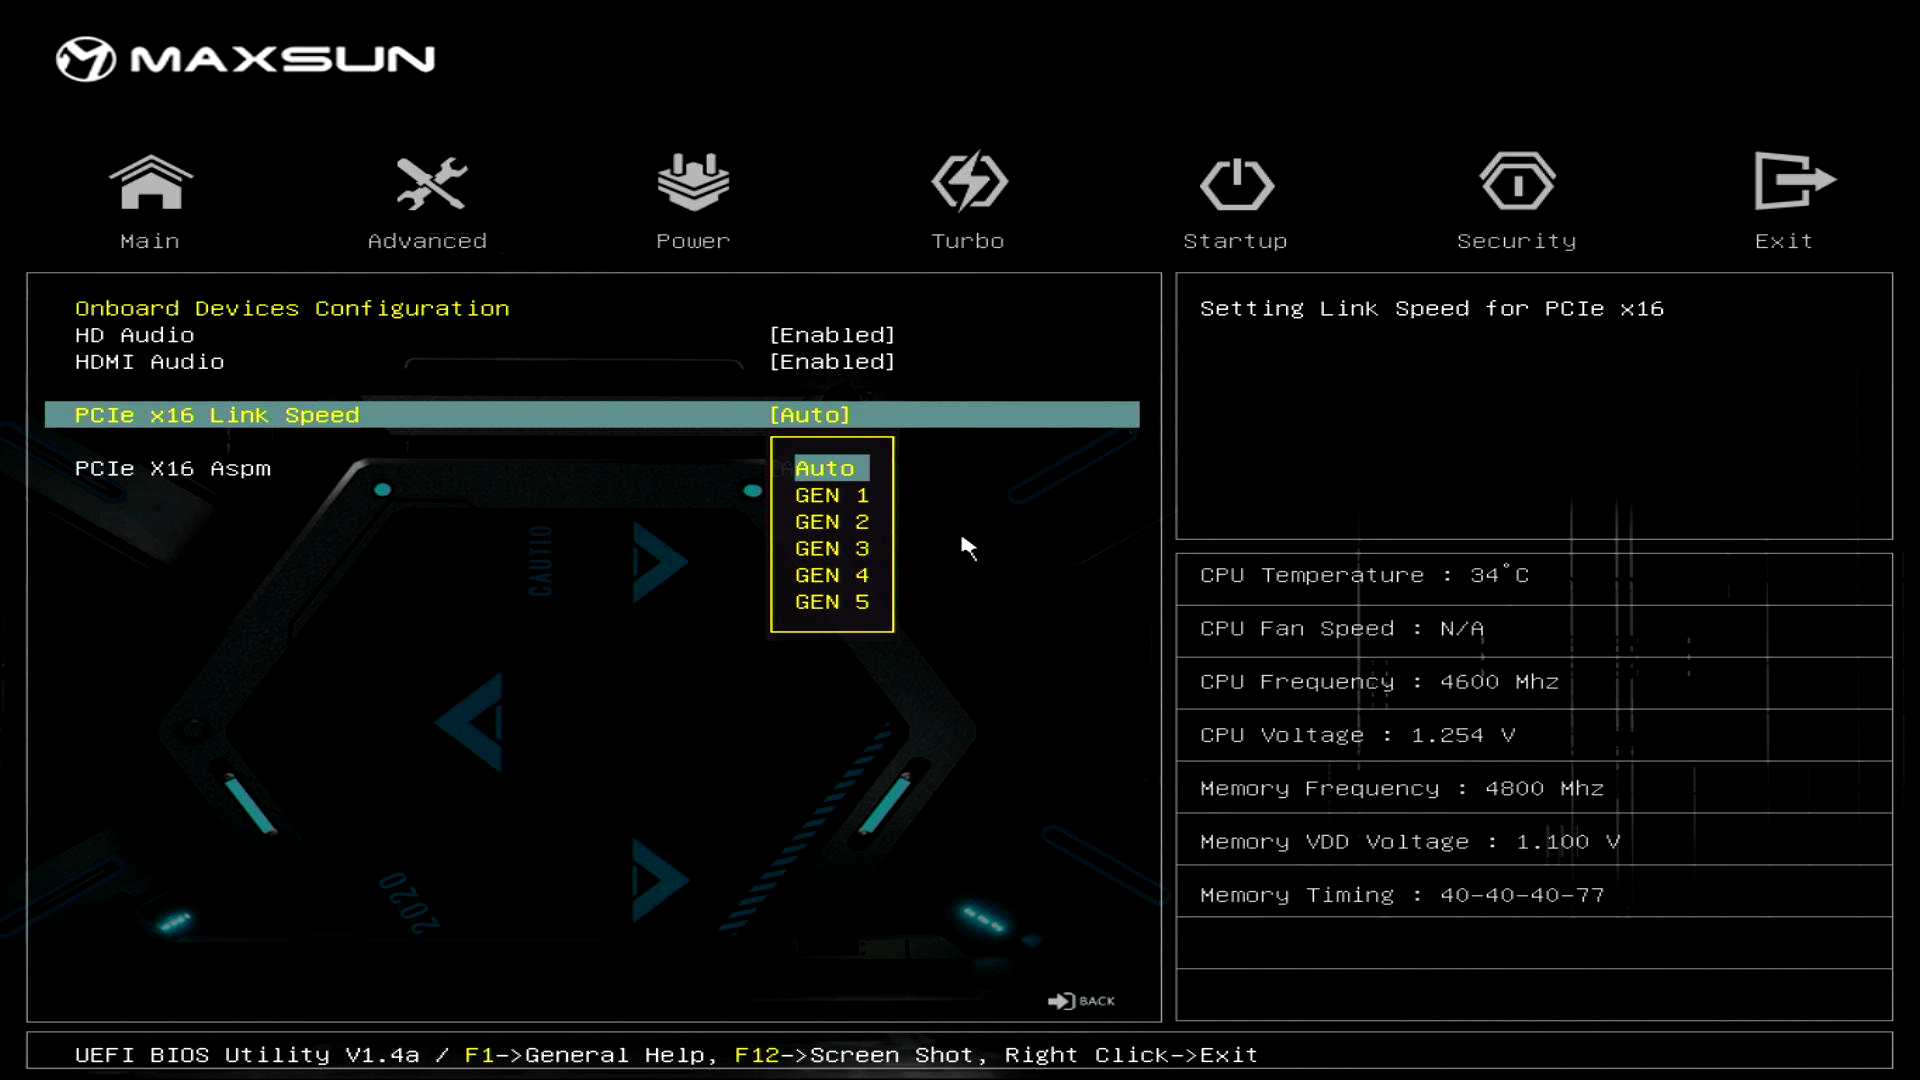Click the Exit door-arrow icon
Image resolution: width=1920 pixels, height=1080 pixels.
(x=1792, y=181)
